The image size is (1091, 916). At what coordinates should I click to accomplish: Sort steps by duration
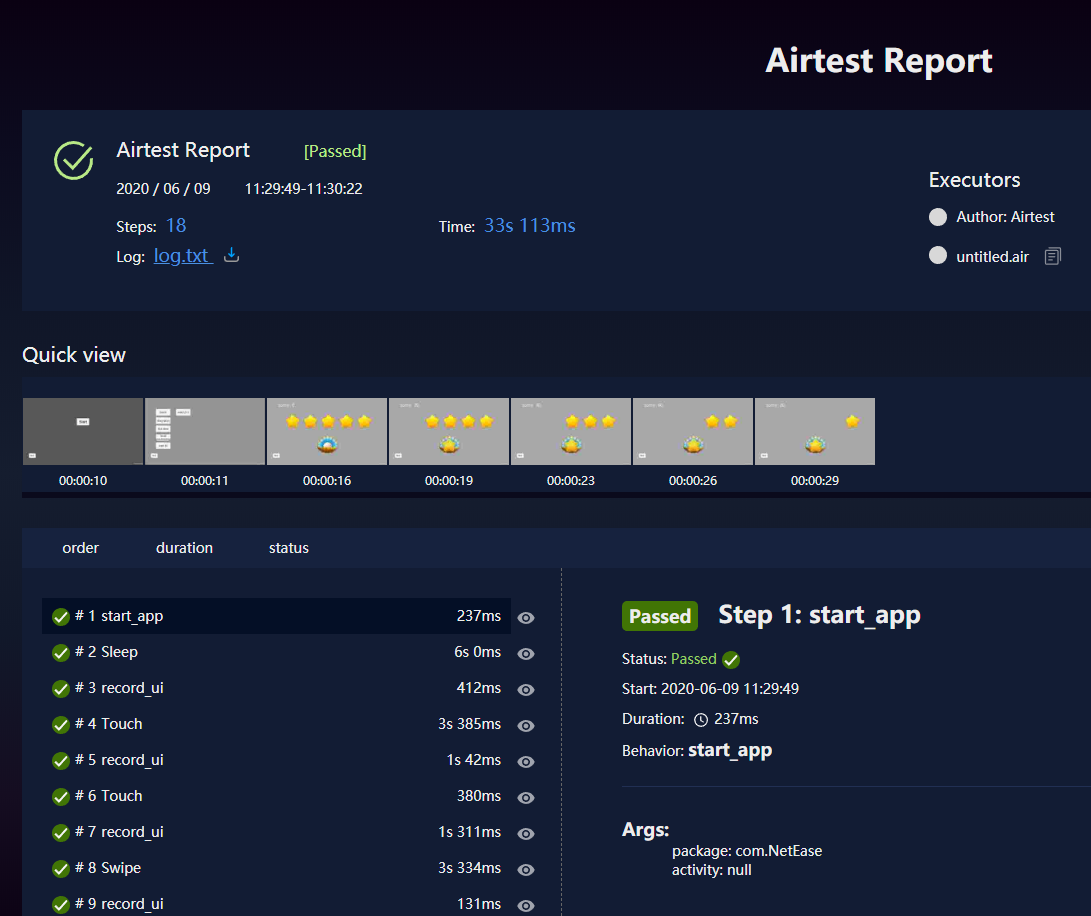point(184,548)
